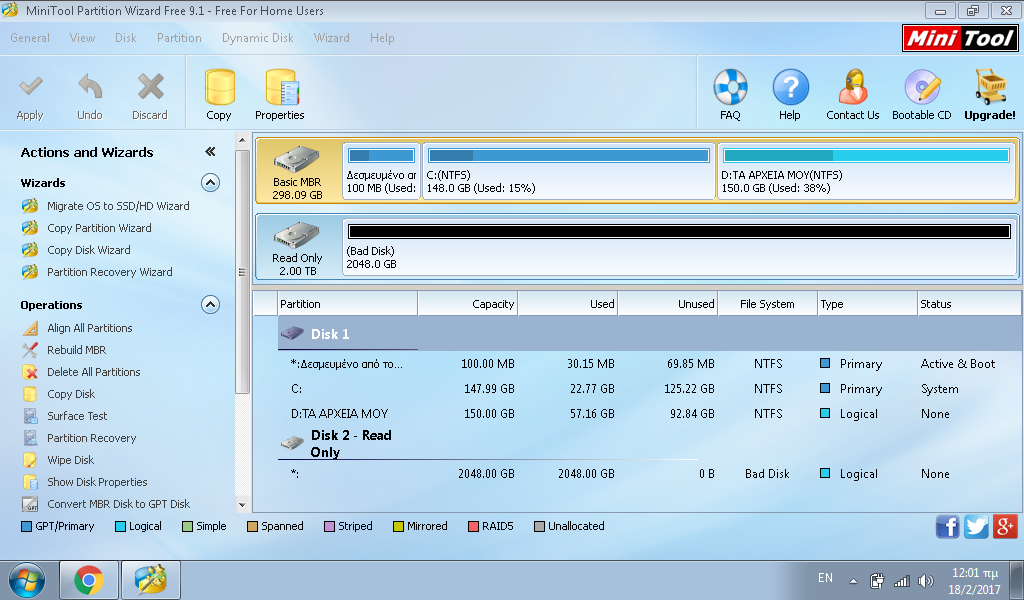Screen dimensions: 1024x600
Task: Launch the Copy Partition Wizard
Action: (x=99, y=228)
